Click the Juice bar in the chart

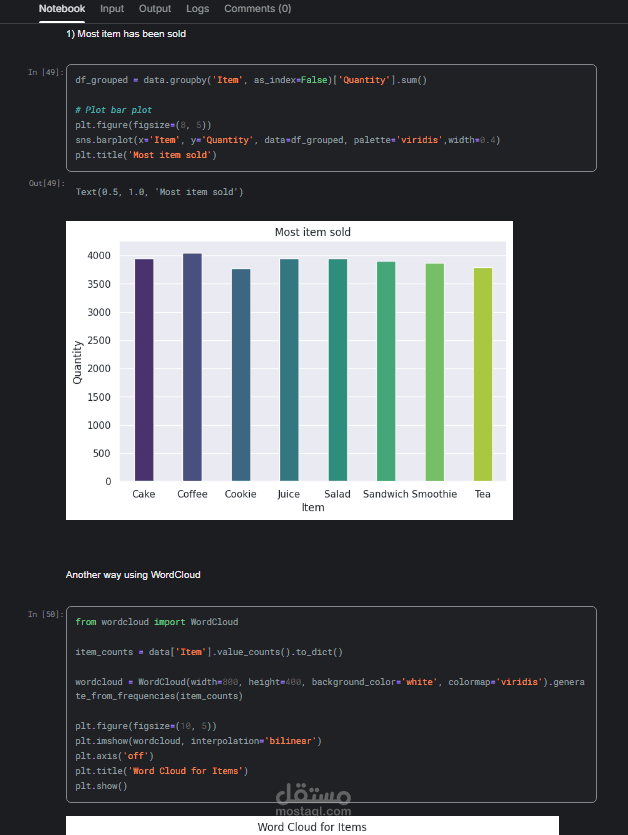pos(289,370)
